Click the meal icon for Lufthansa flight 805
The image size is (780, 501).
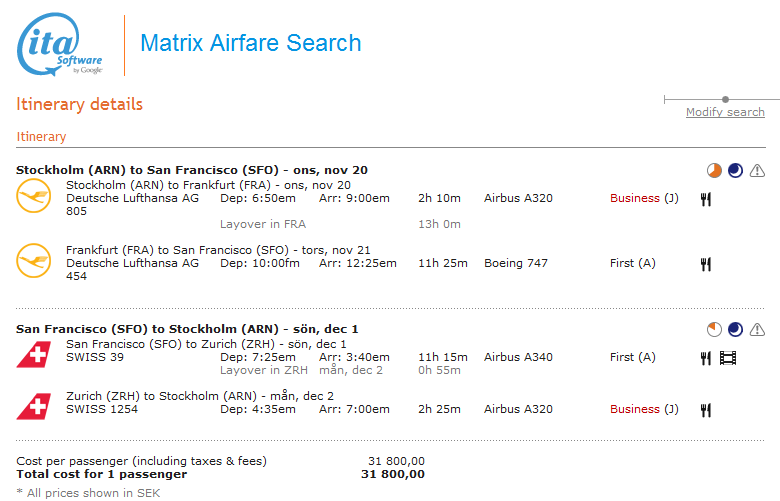click(x=705, y=199)
